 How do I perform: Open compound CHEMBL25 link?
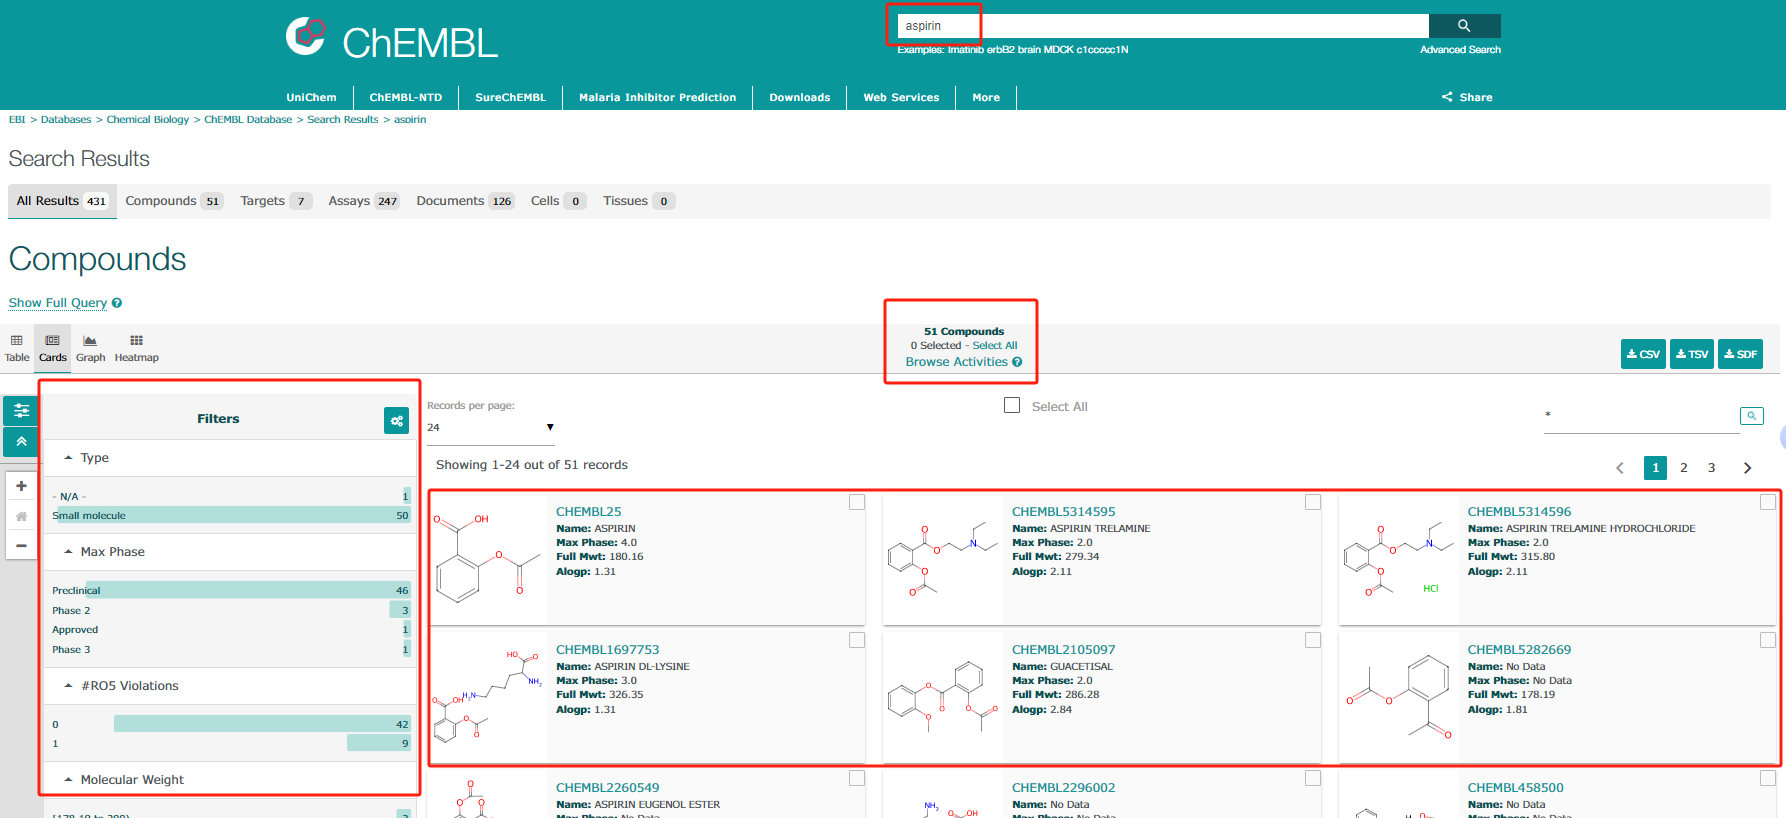(589, 512)
